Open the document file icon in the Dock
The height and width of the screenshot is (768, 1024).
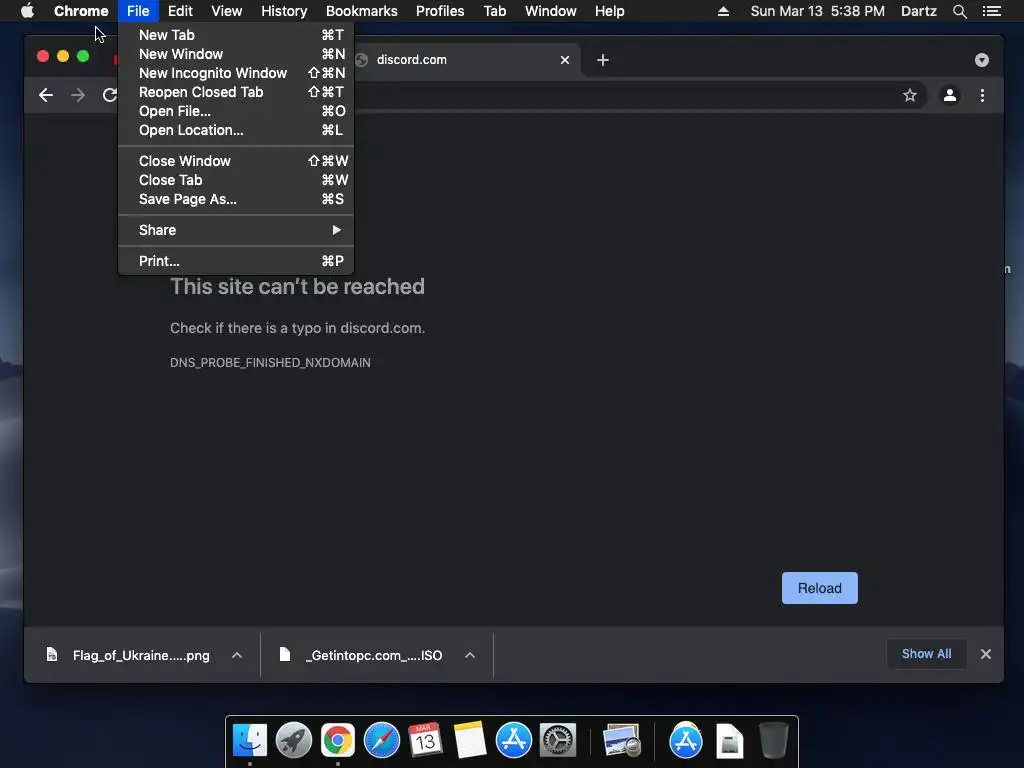pos(729,741)
